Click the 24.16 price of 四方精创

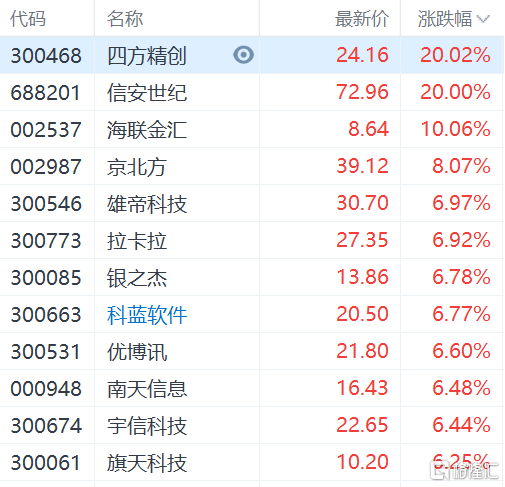pyautogui.click(x=362, y=55)
